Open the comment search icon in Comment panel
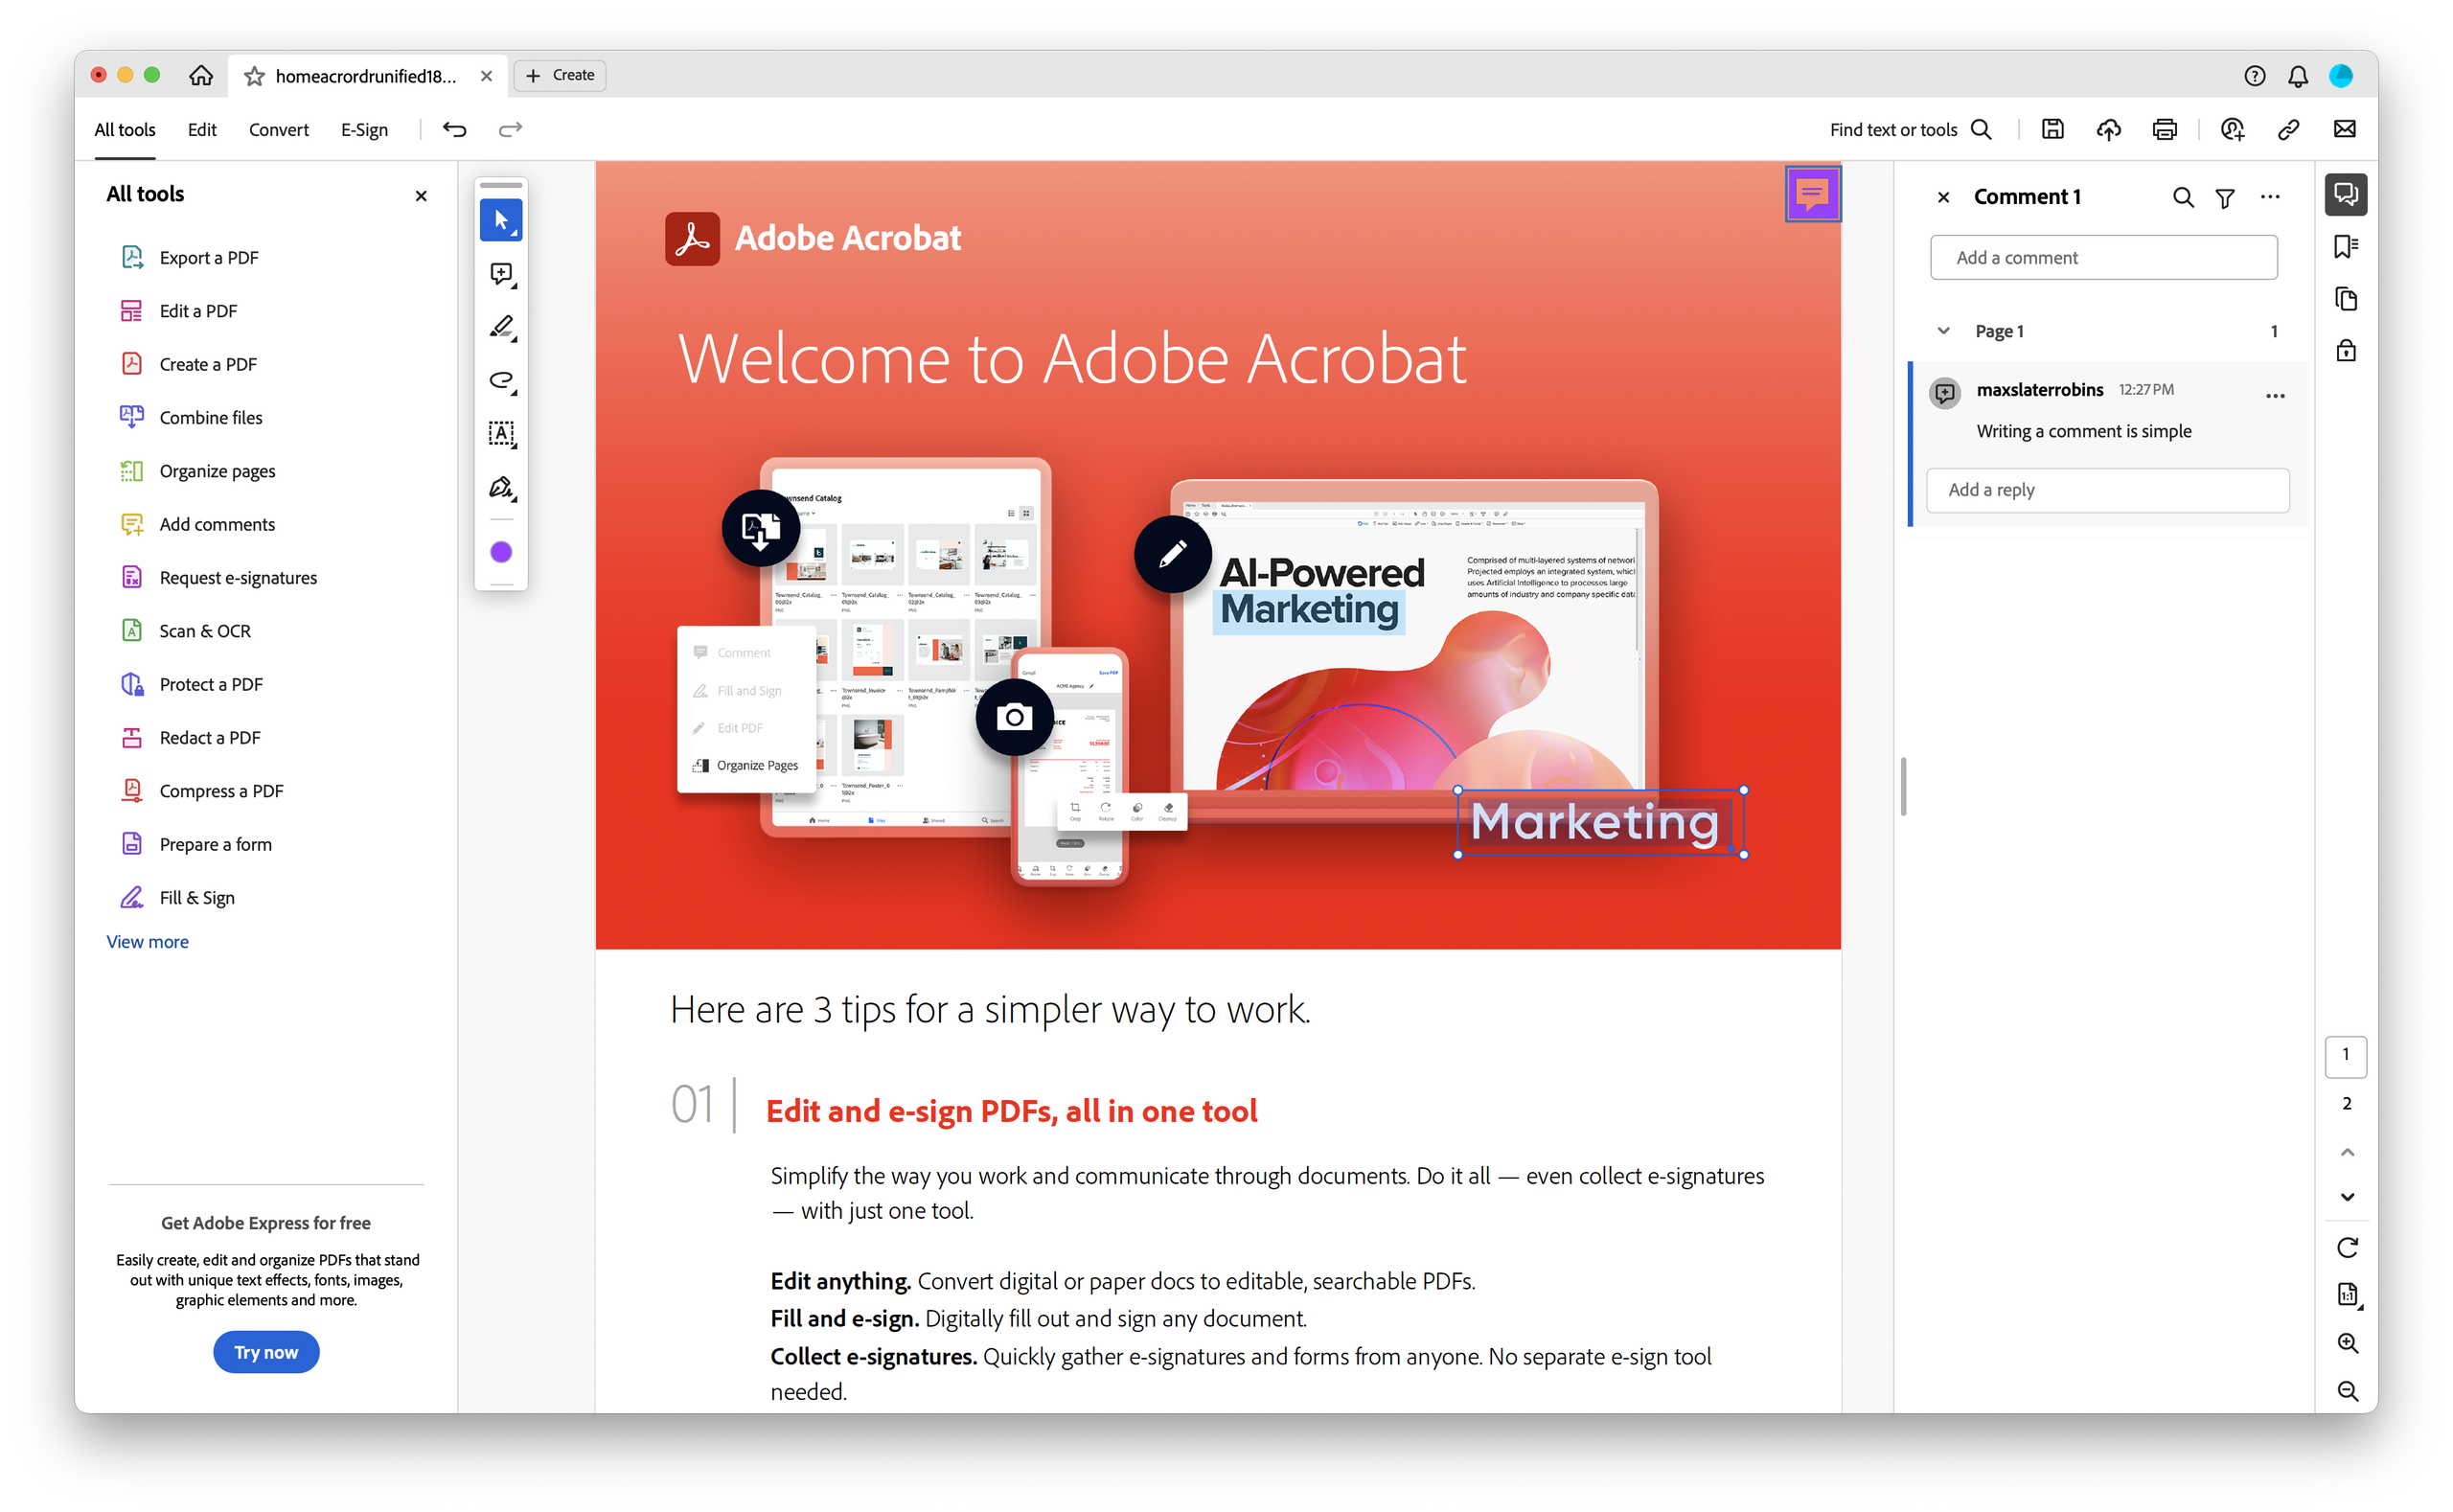The image size is (2453, 1512). click(2182, 197)
